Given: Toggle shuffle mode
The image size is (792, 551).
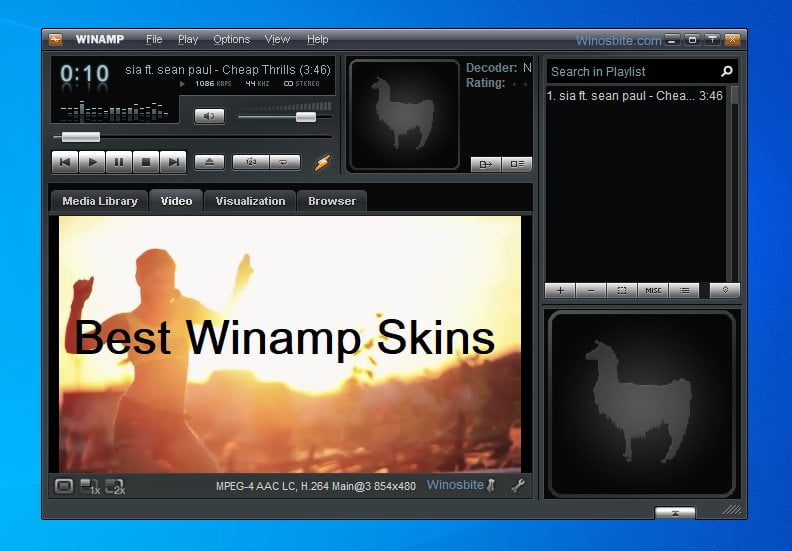Looking at the screenshot, I should 251,162.
